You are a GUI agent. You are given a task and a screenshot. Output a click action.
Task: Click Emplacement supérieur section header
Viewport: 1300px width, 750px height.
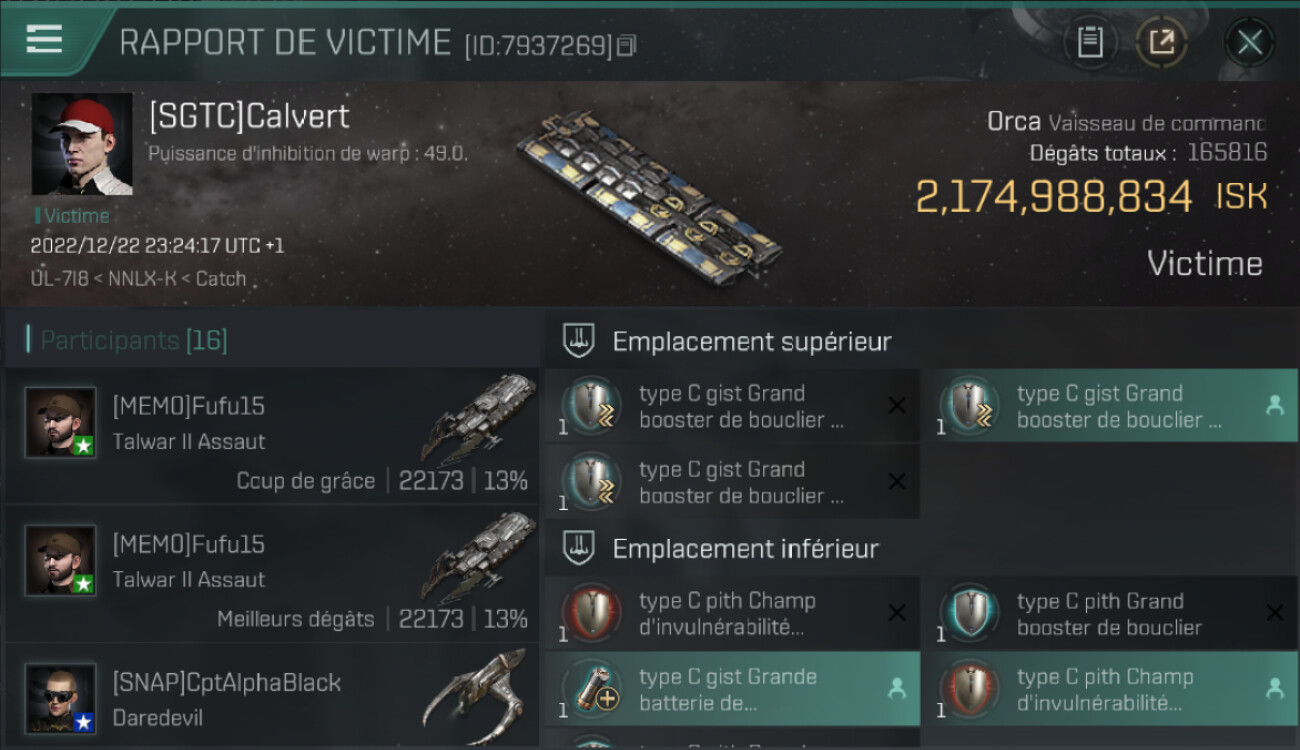(x=752, y=341)
